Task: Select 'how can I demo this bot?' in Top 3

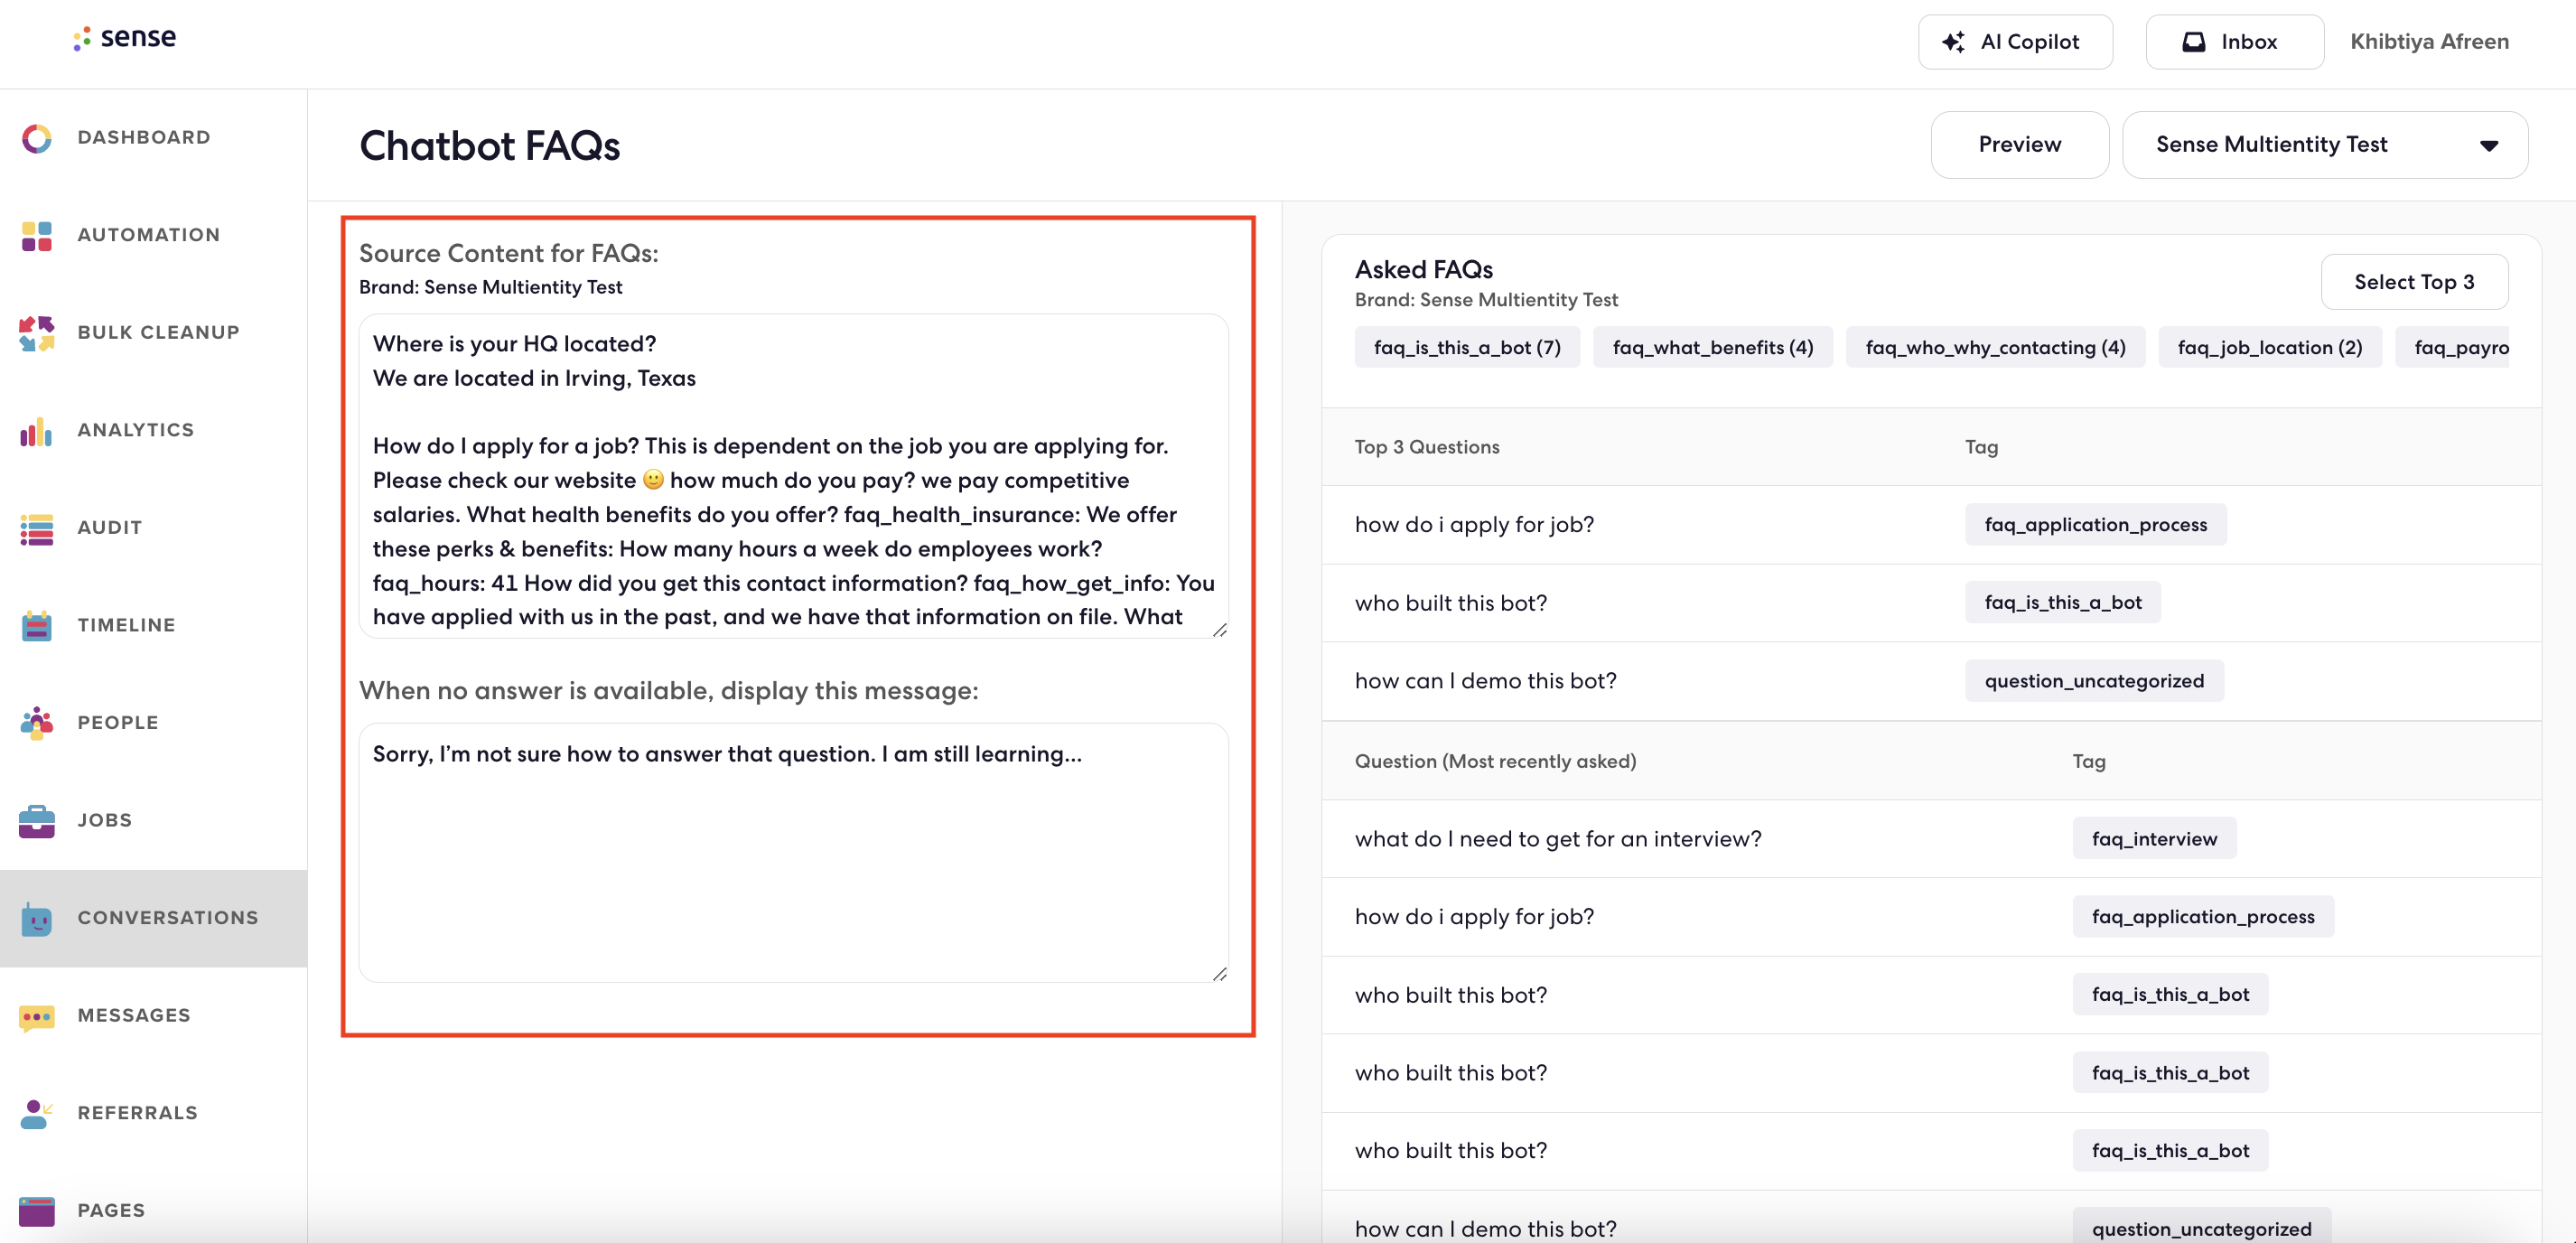Action: pos(1485,681)
